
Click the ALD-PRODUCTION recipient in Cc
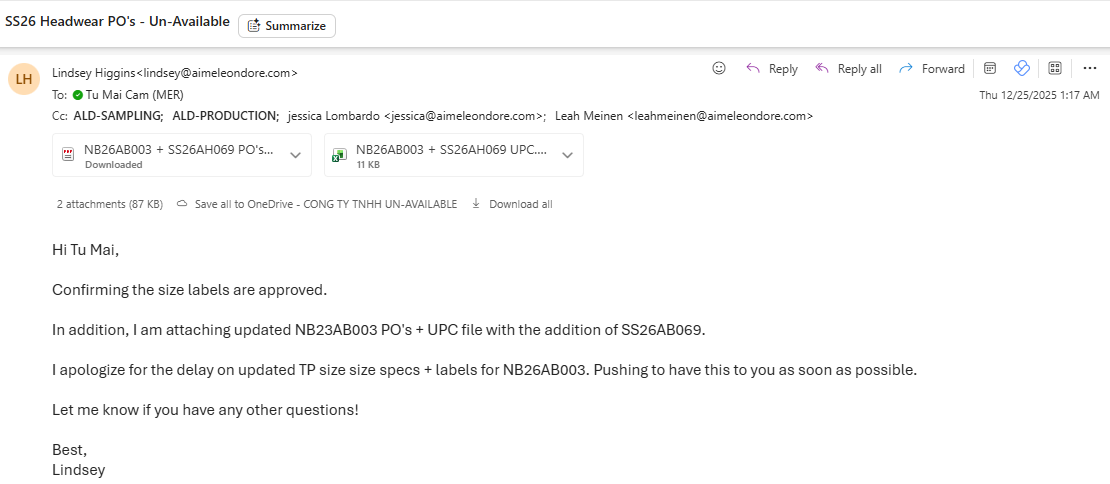[x=225, y=116]
